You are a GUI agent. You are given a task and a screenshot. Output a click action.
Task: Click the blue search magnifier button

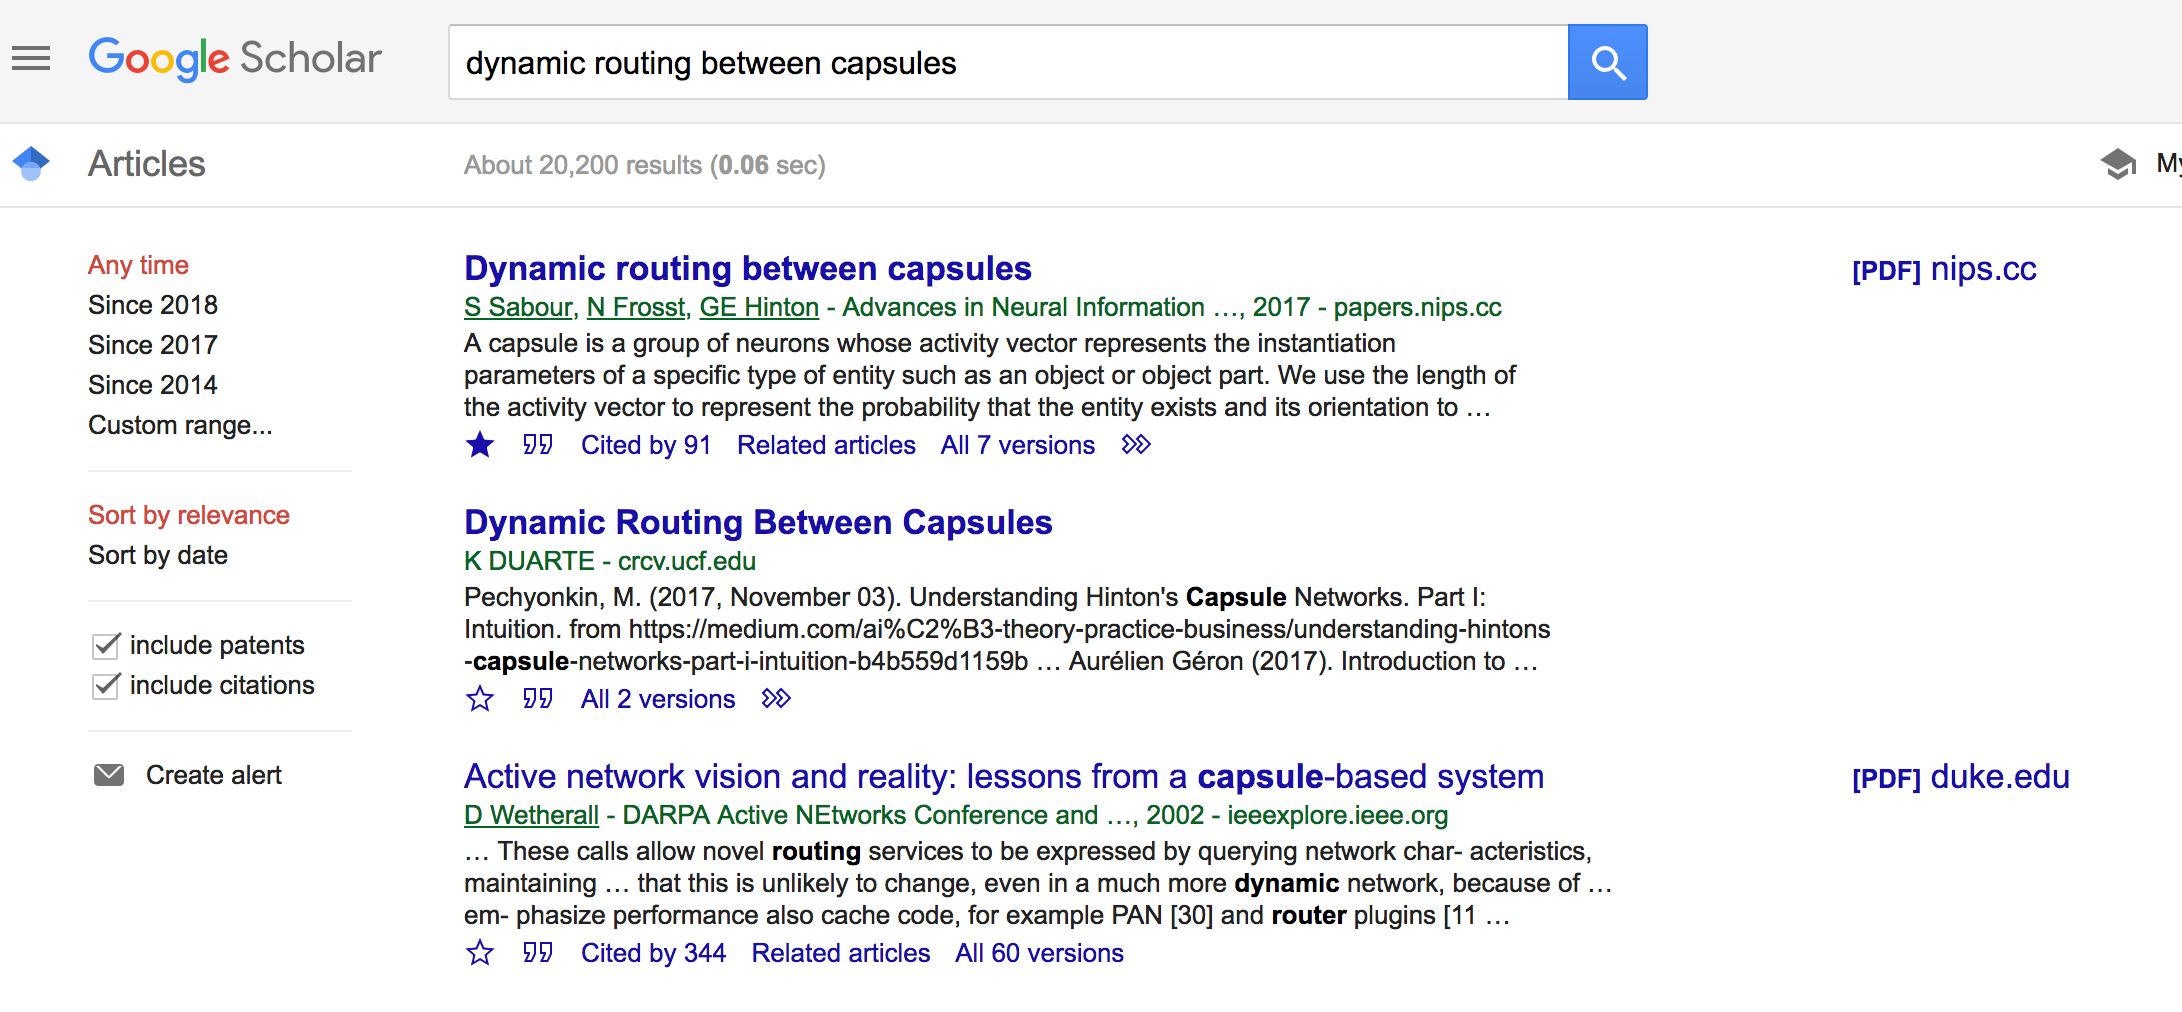[1607, 63]
